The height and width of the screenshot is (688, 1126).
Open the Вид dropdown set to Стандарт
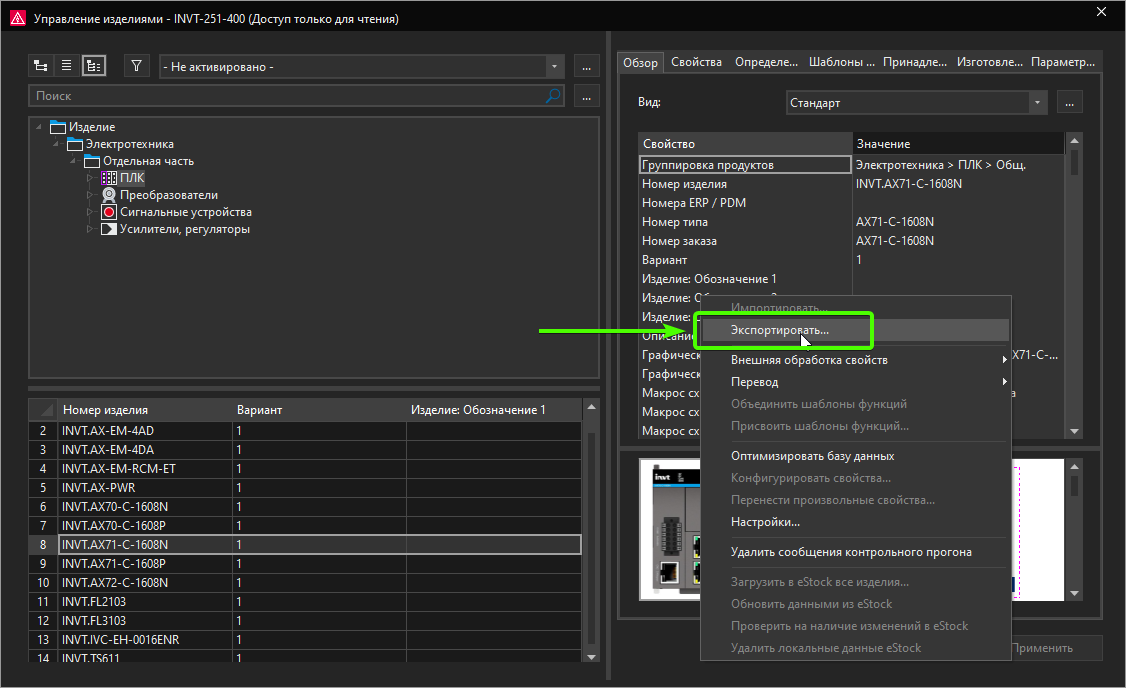coord(1037,103)
